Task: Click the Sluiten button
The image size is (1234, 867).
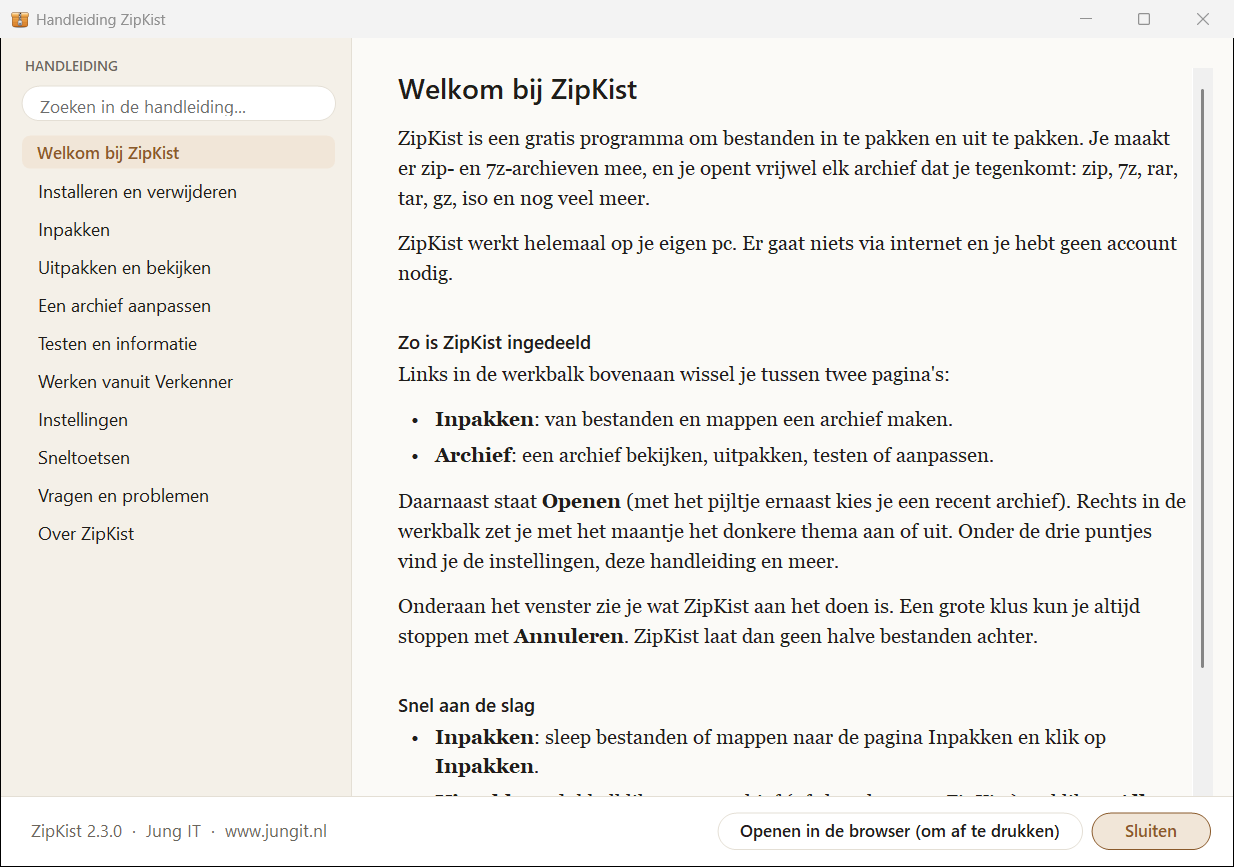Action: coord(1151,831)
